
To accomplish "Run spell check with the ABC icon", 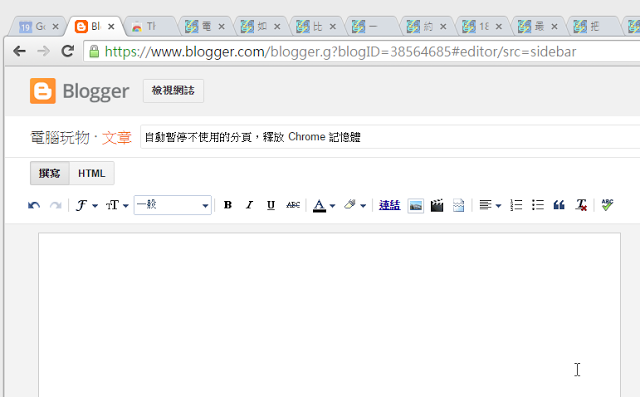I will 607,205.
